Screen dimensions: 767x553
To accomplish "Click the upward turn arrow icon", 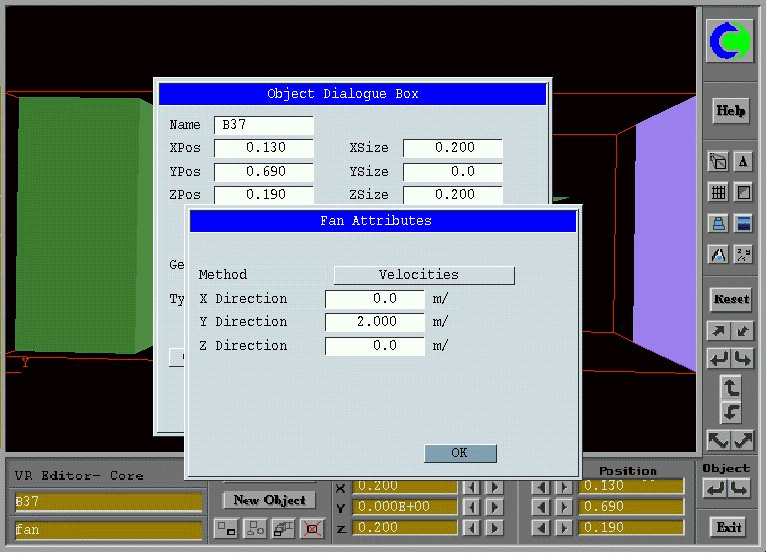I will click(730, 387).
